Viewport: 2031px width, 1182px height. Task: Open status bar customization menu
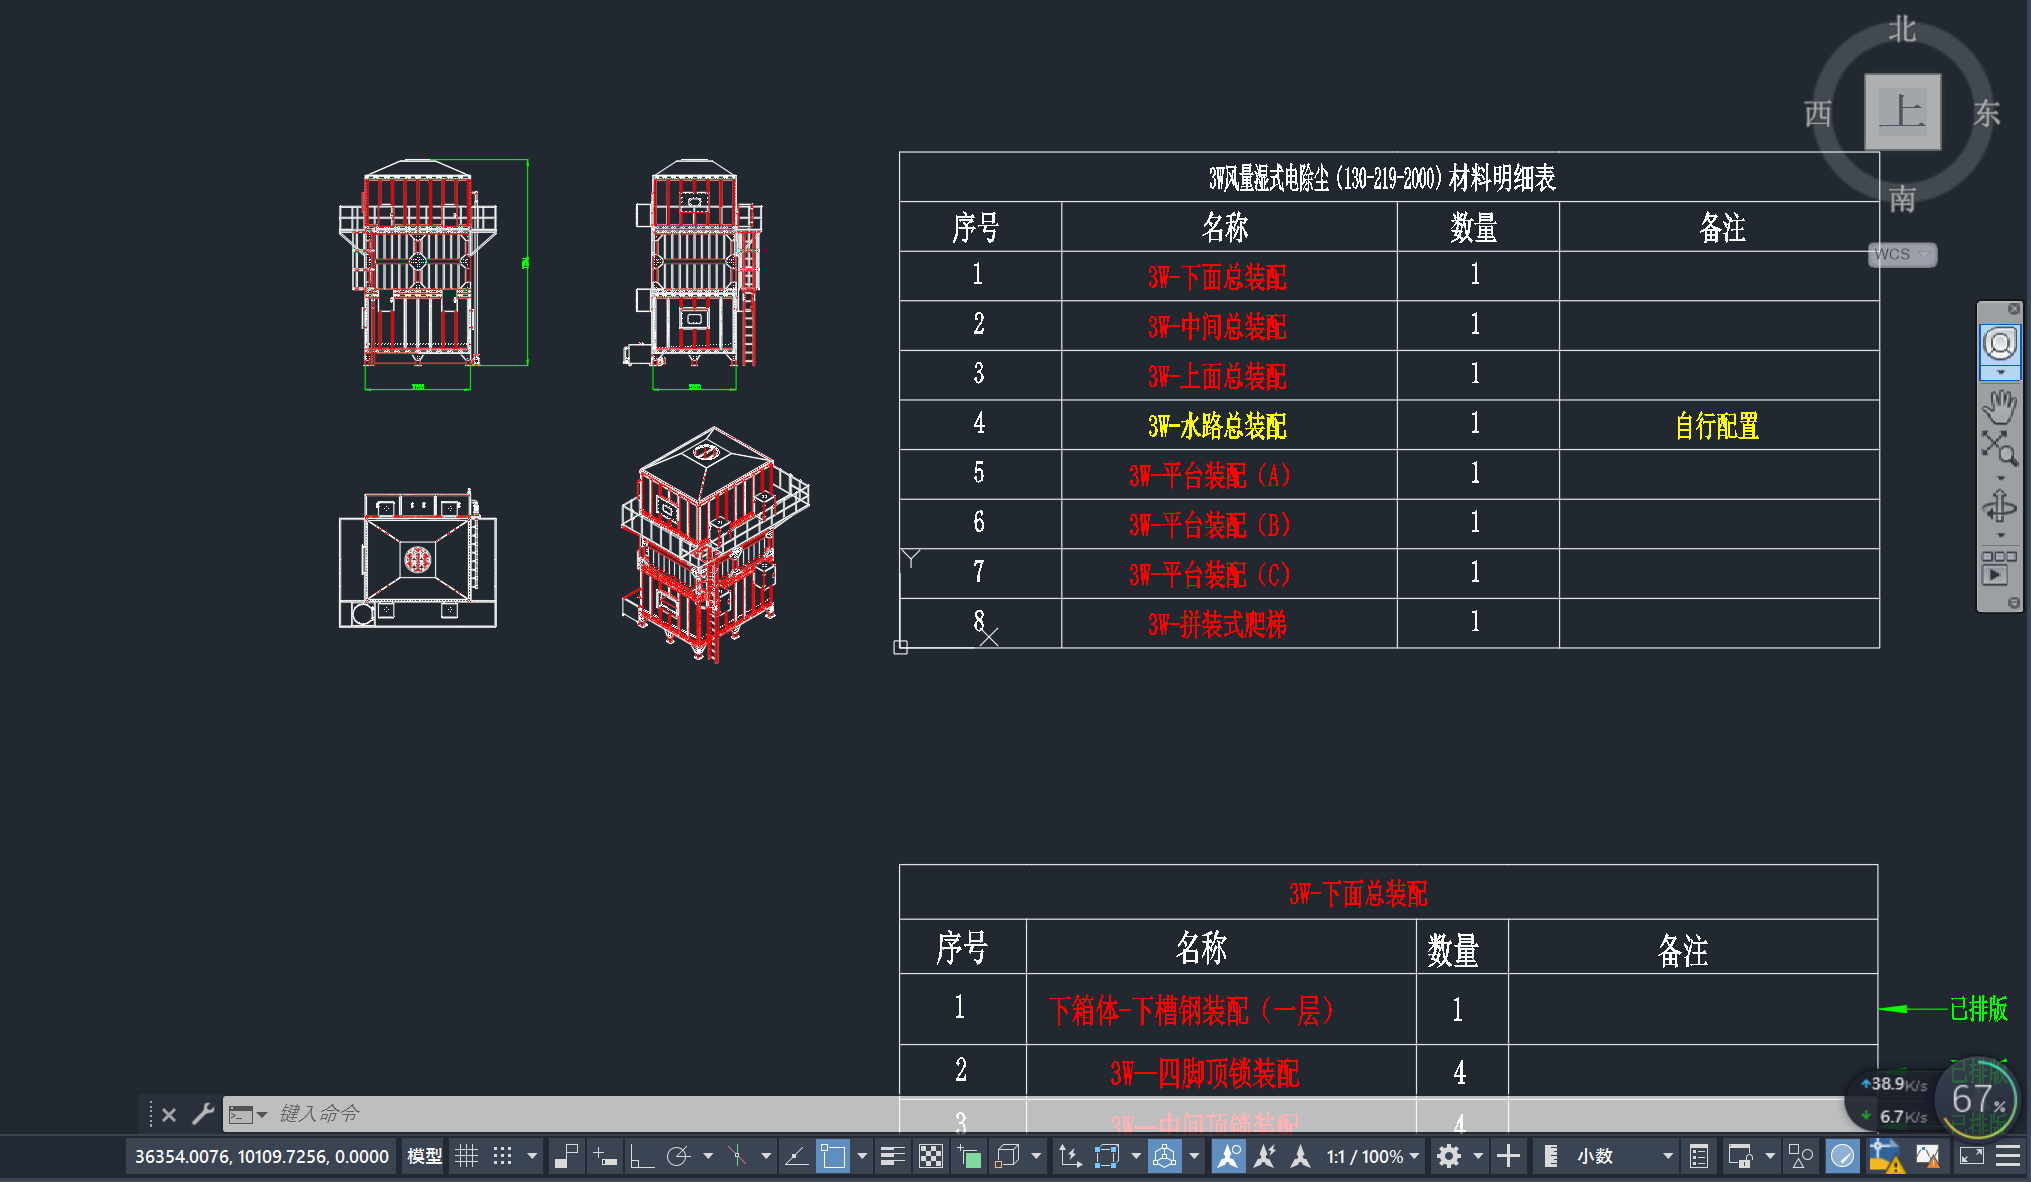(2008, 1157)
